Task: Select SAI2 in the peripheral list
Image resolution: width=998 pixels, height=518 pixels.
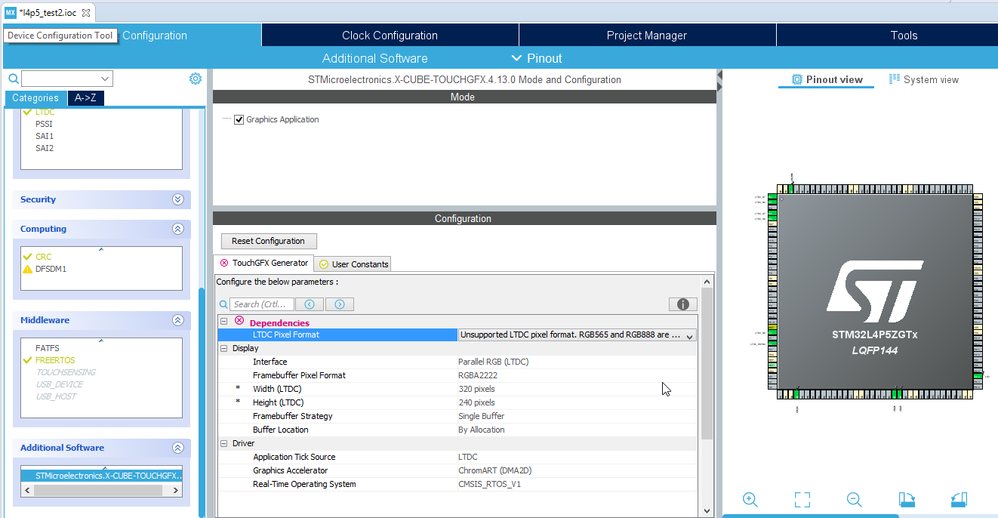Action: click(x=45, y=148)
